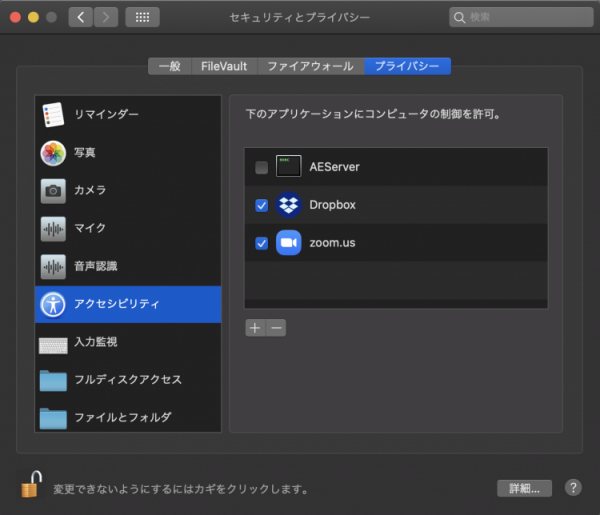
Task: Uncheck the zoom.us checkbox
Action: tap(261, 243)
